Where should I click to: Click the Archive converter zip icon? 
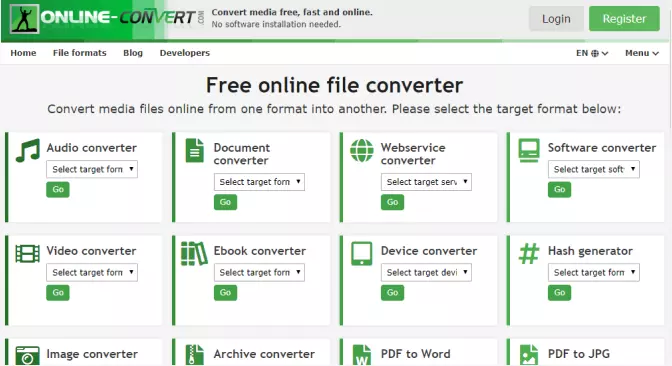[195, 355]
